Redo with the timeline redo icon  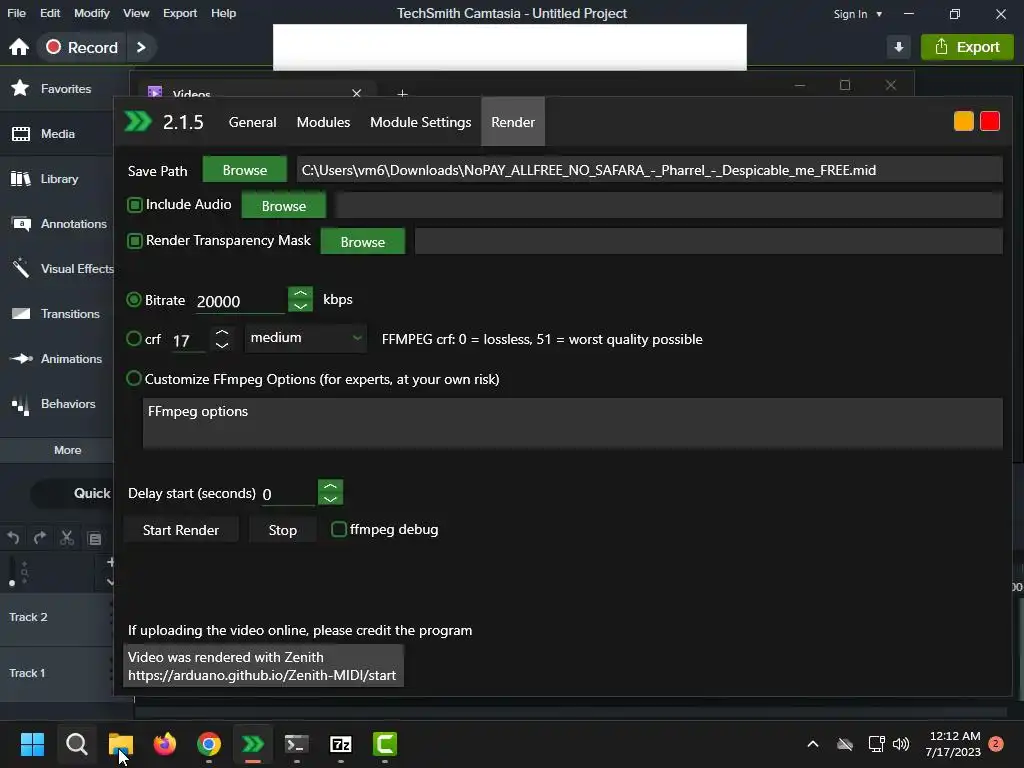coord(40,538)
